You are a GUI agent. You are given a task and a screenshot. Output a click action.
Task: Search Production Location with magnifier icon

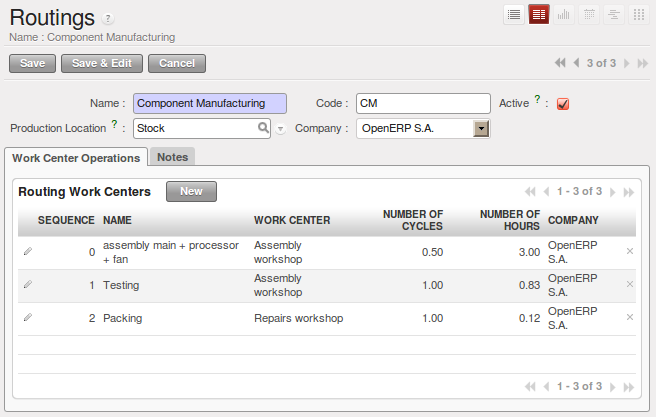pos(263,128)
